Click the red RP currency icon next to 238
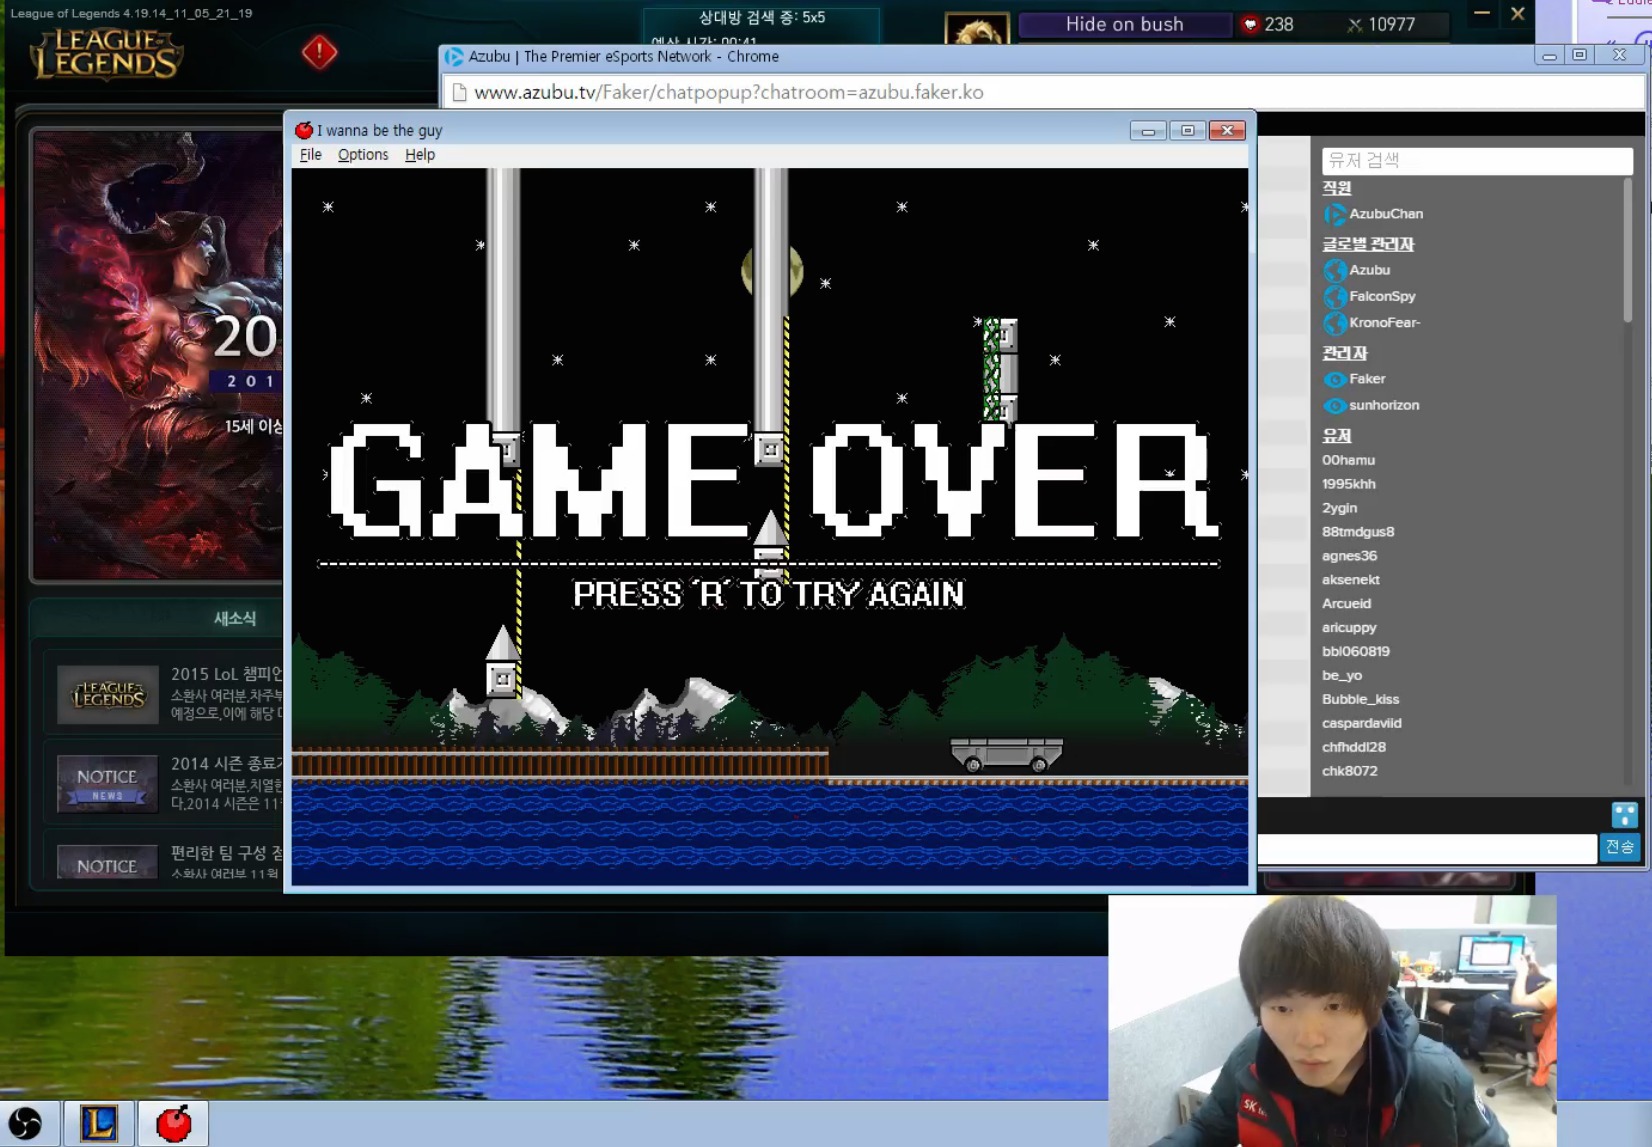 coord(1250,25)
